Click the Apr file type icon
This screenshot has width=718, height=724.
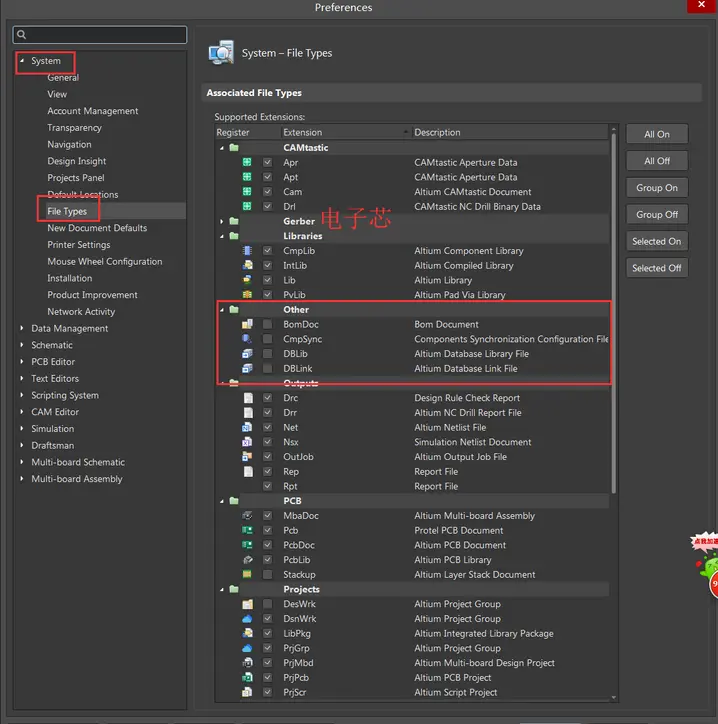247,162
